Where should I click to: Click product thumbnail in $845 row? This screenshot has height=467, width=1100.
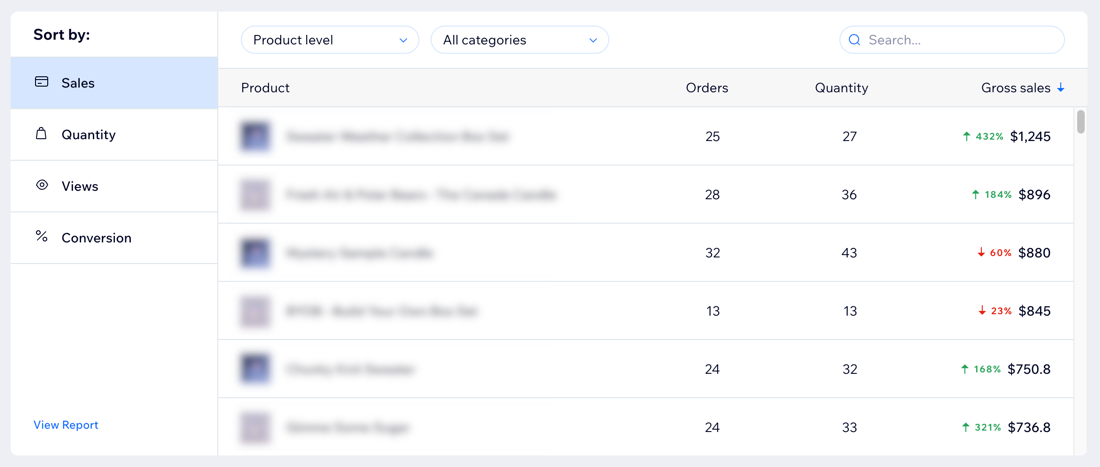point(255,311)
